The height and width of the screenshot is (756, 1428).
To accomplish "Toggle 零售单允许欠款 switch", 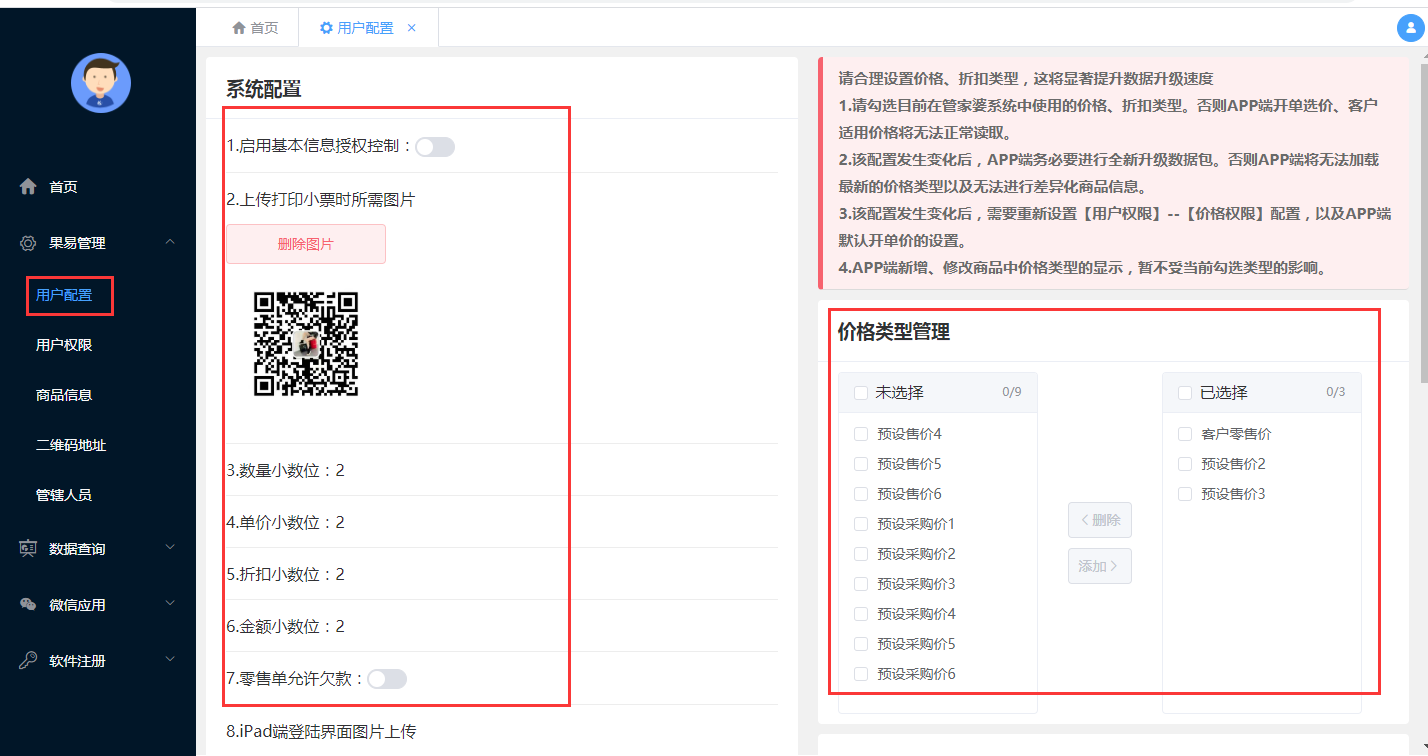I will 387,679.
